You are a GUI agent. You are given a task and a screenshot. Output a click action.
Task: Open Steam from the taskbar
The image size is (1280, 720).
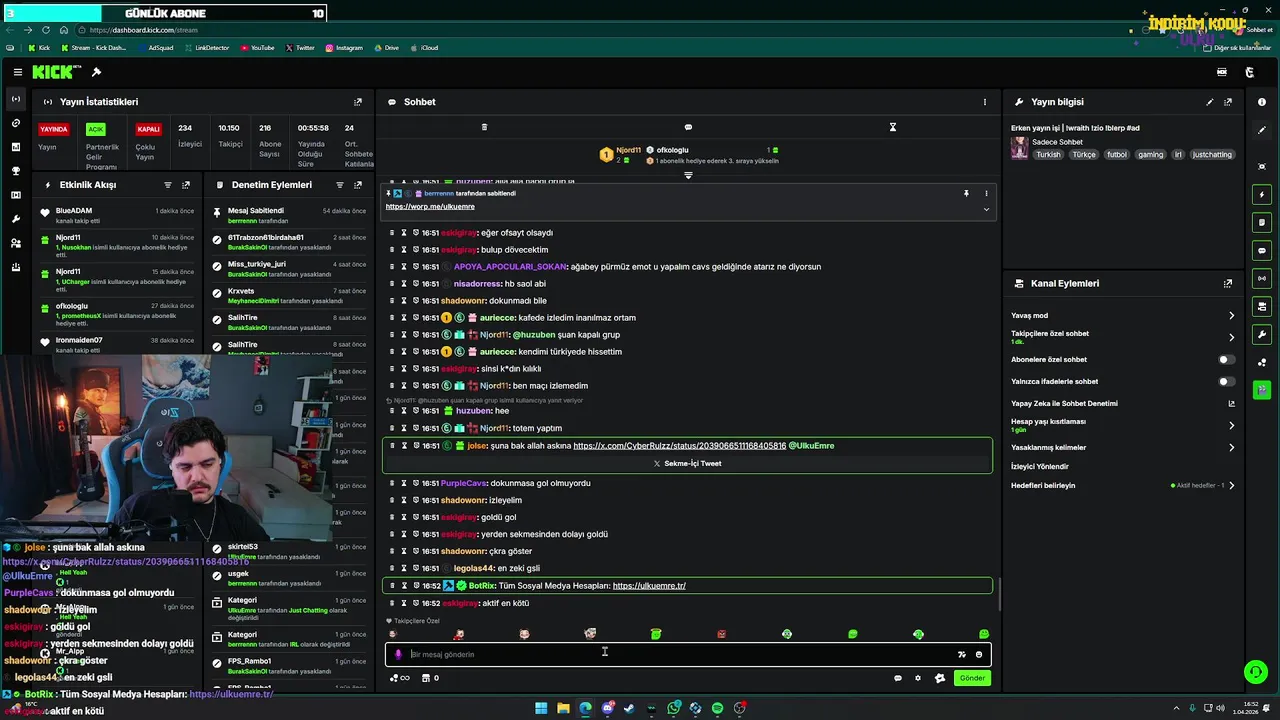pos(629,708)
